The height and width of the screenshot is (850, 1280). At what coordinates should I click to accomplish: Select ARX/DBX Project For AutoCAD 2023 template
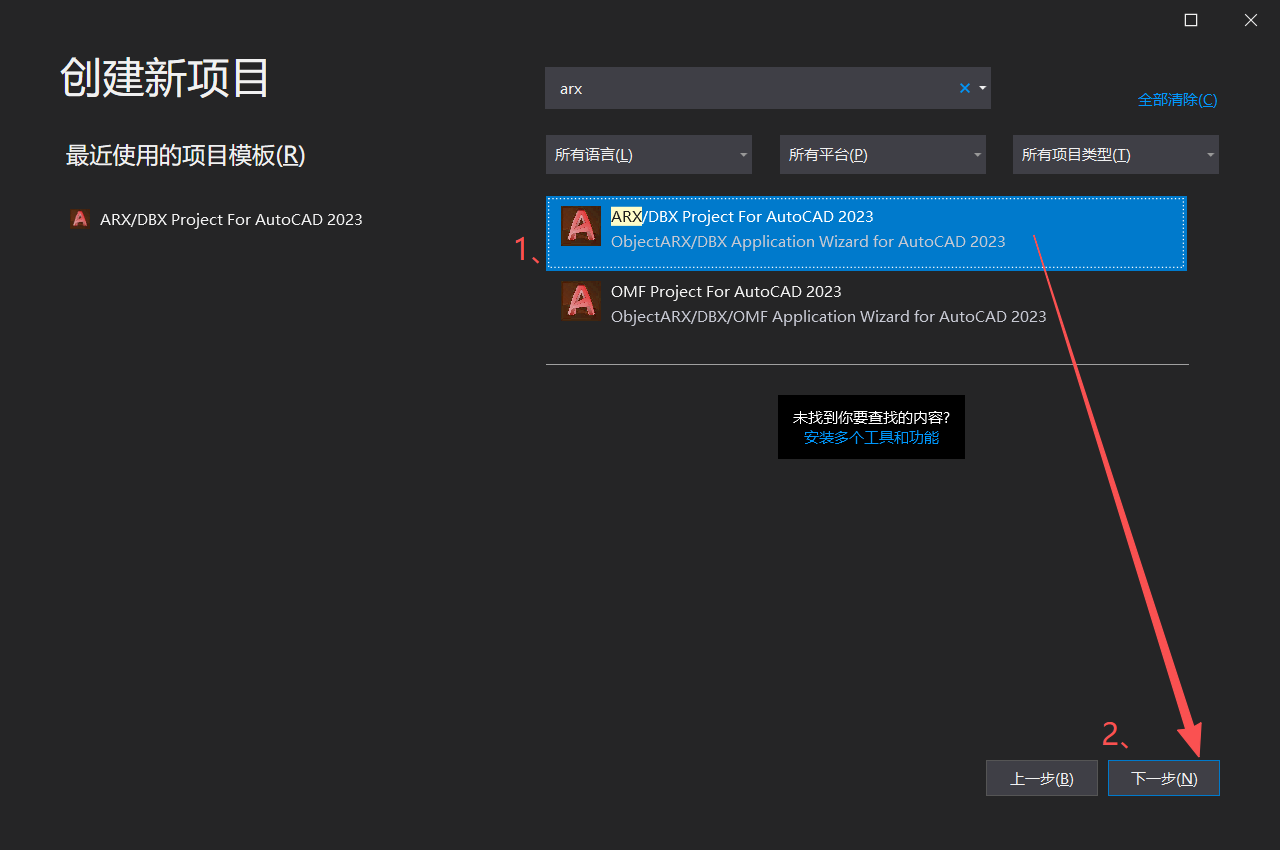point(866,233)
